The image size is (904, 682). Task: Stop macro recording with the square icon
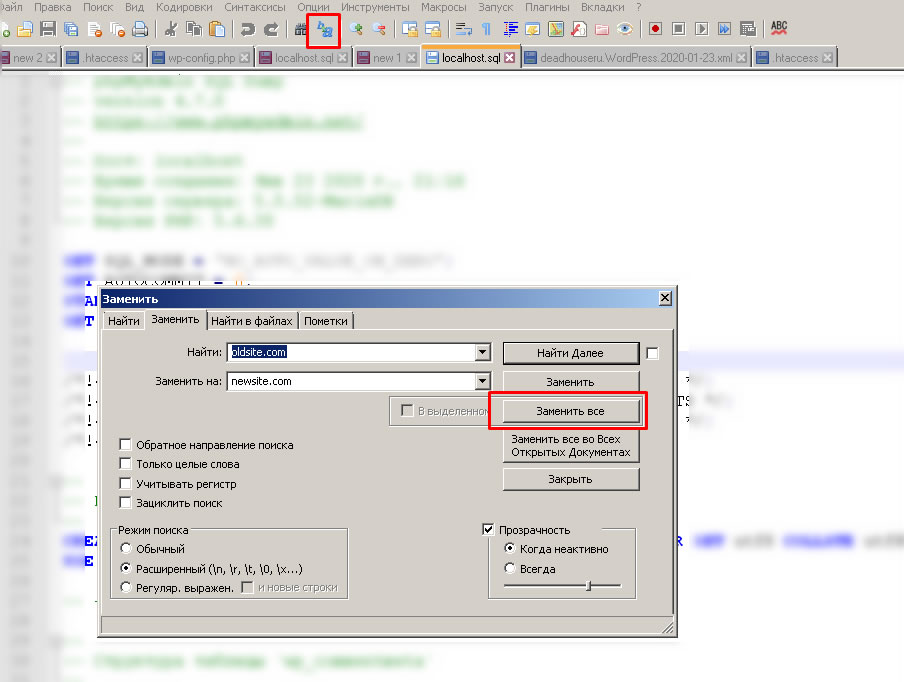(x=679, y=29)
